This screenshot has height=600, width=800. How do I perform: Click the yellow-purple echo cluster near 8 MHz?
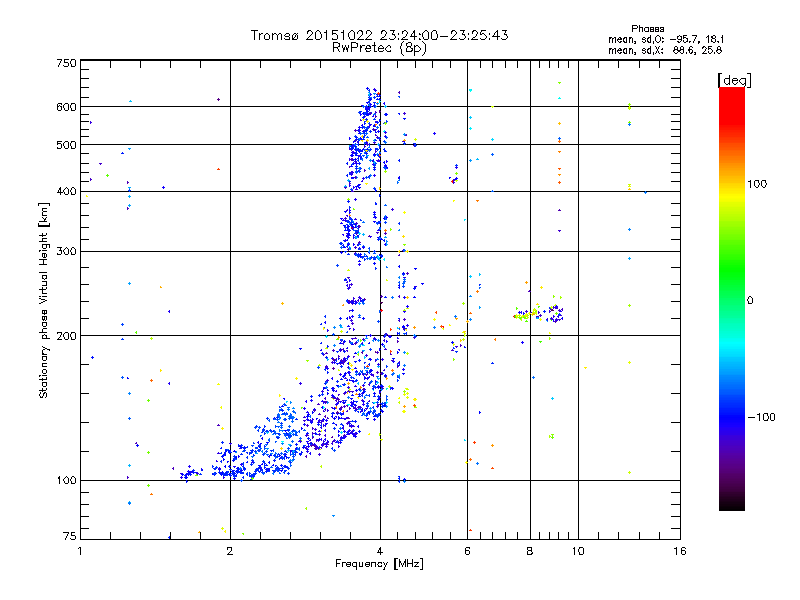(x=538, y=314)
